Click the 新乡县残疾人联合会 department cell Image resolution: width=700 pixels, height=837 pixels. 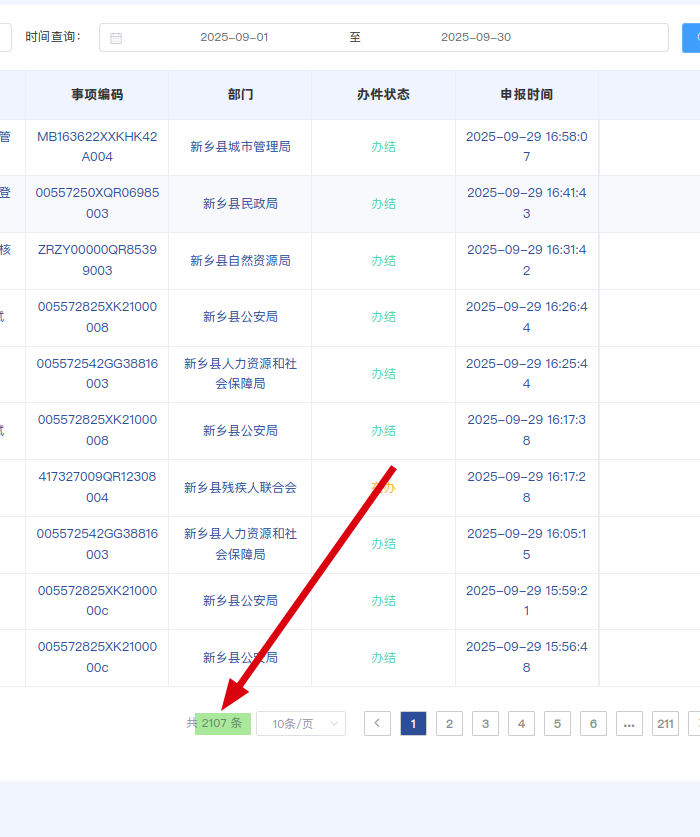(x=240, y=488)
